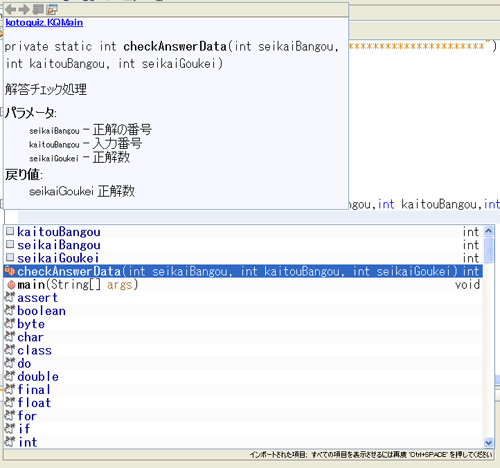Click the public method icon beside main
The height and width of the screenshot is (468, 500).
click(x=11, y=285)
